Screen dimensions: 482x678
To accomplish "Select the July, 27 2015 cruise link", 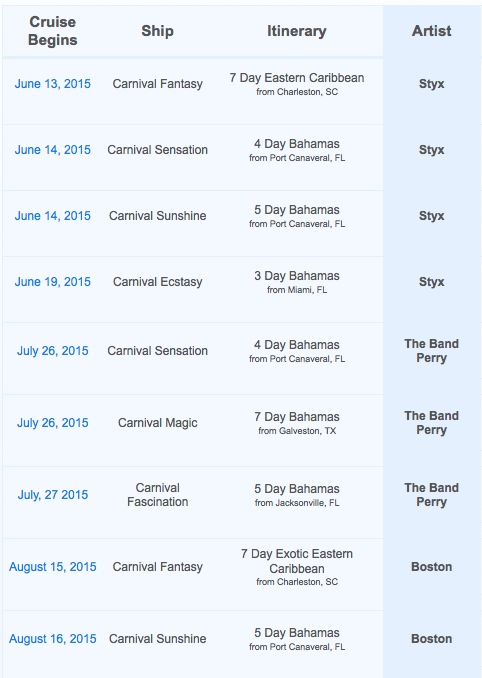I will 53,495.
